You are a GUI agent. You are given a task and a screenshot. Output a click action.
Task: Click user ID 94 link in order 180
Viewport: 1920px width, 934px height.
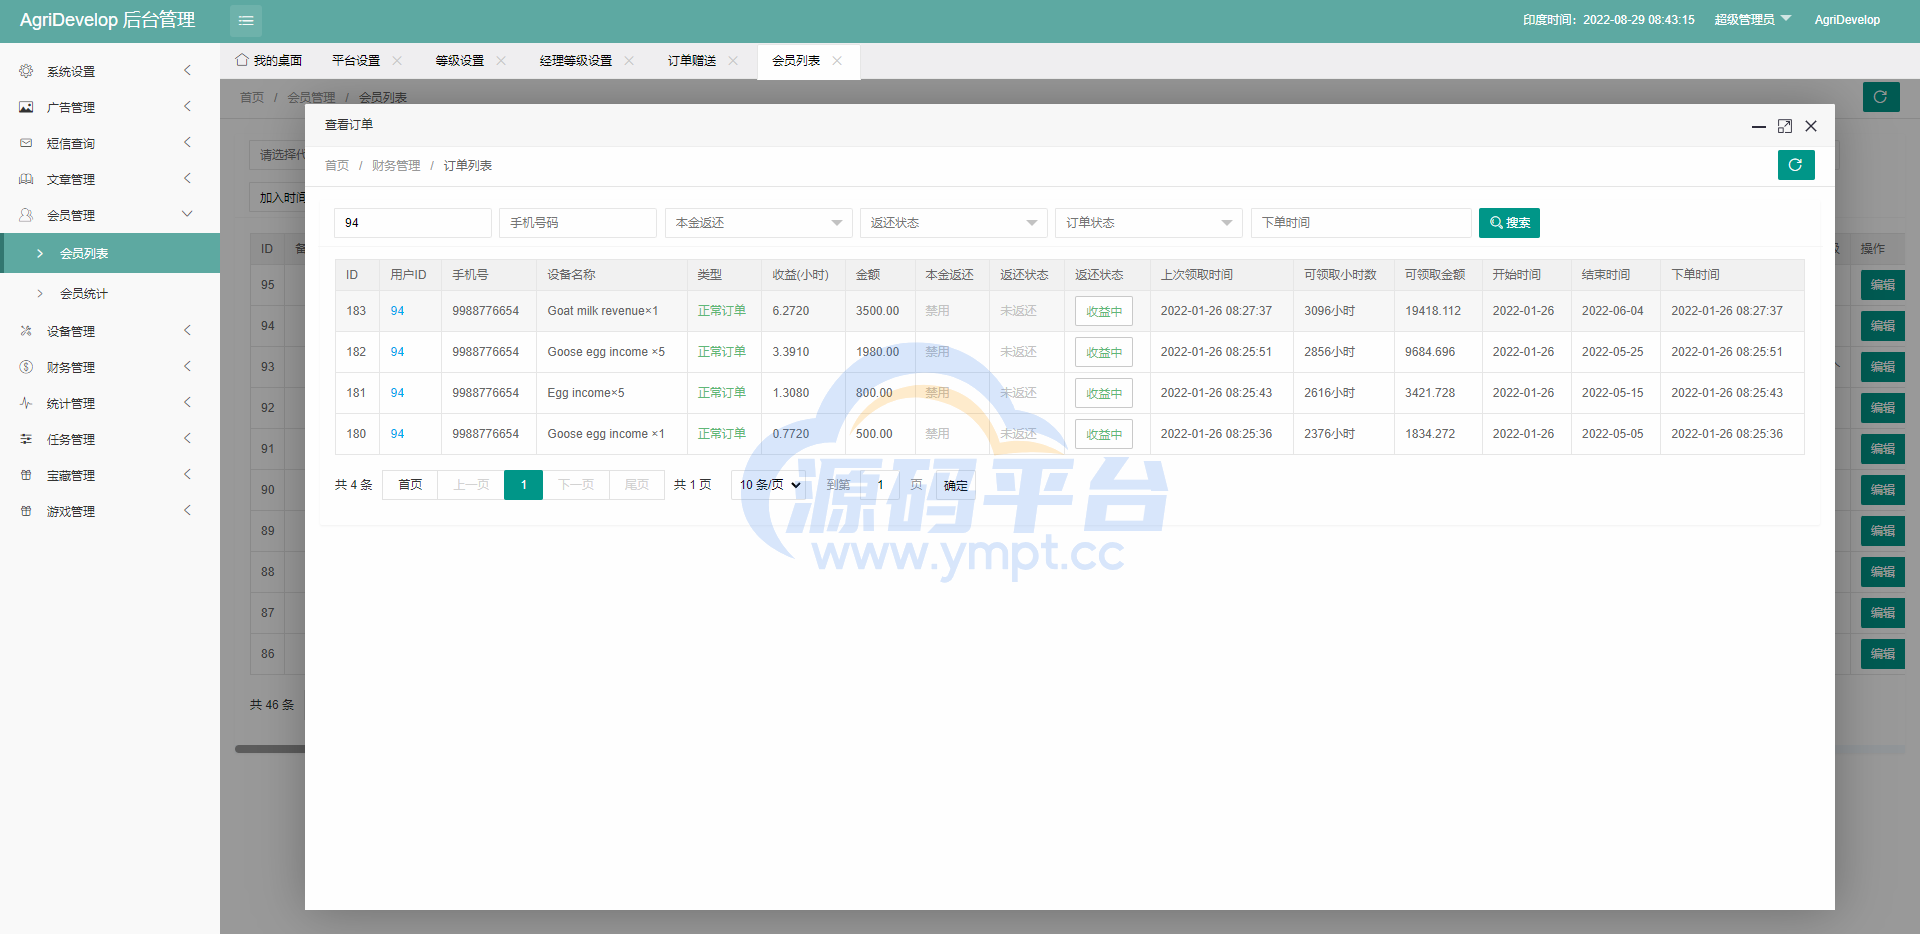397,434
